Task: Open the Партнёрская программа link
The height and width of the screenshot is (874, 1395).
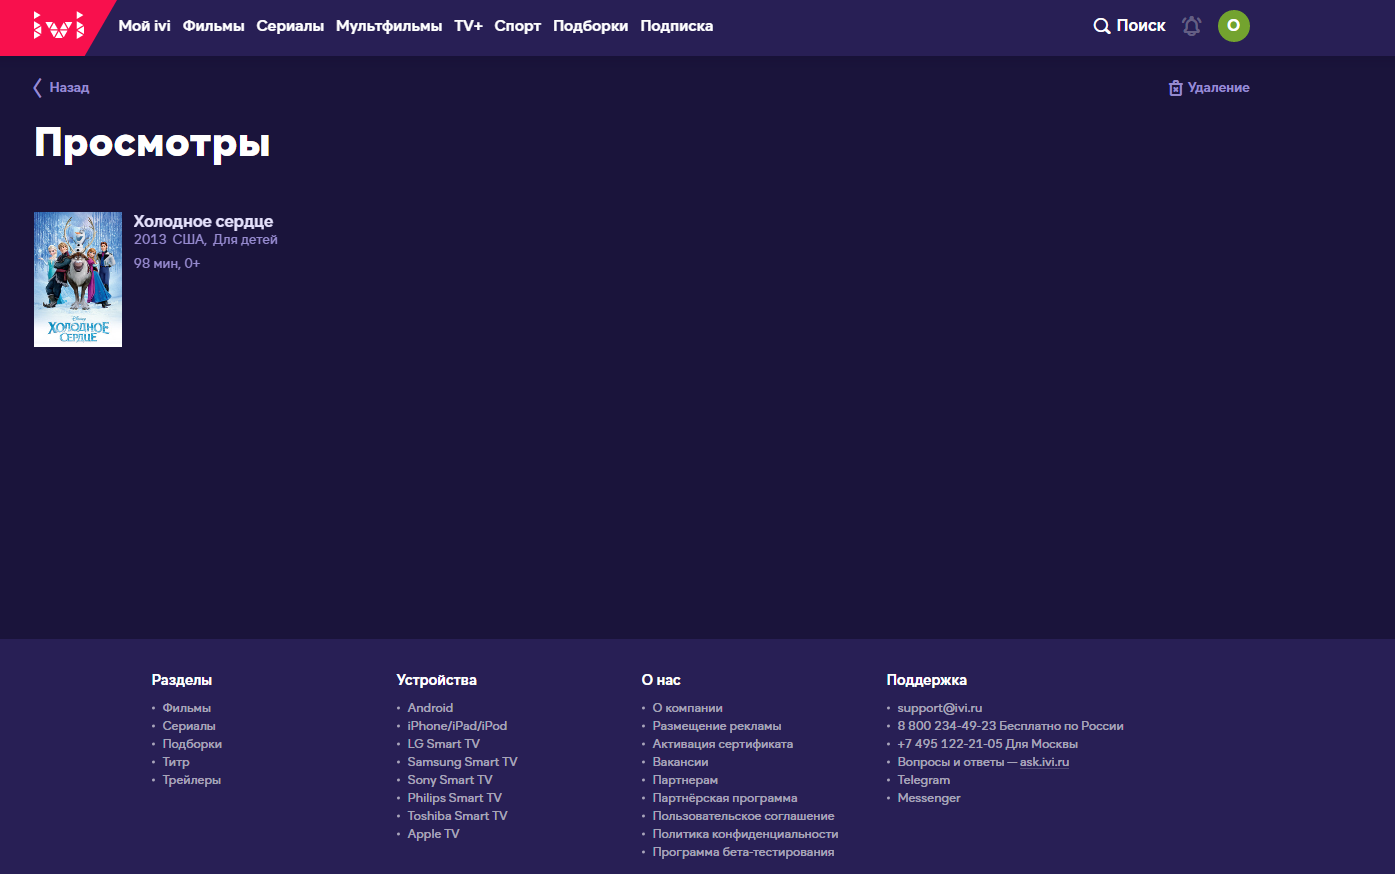Action: coord(725,798)
